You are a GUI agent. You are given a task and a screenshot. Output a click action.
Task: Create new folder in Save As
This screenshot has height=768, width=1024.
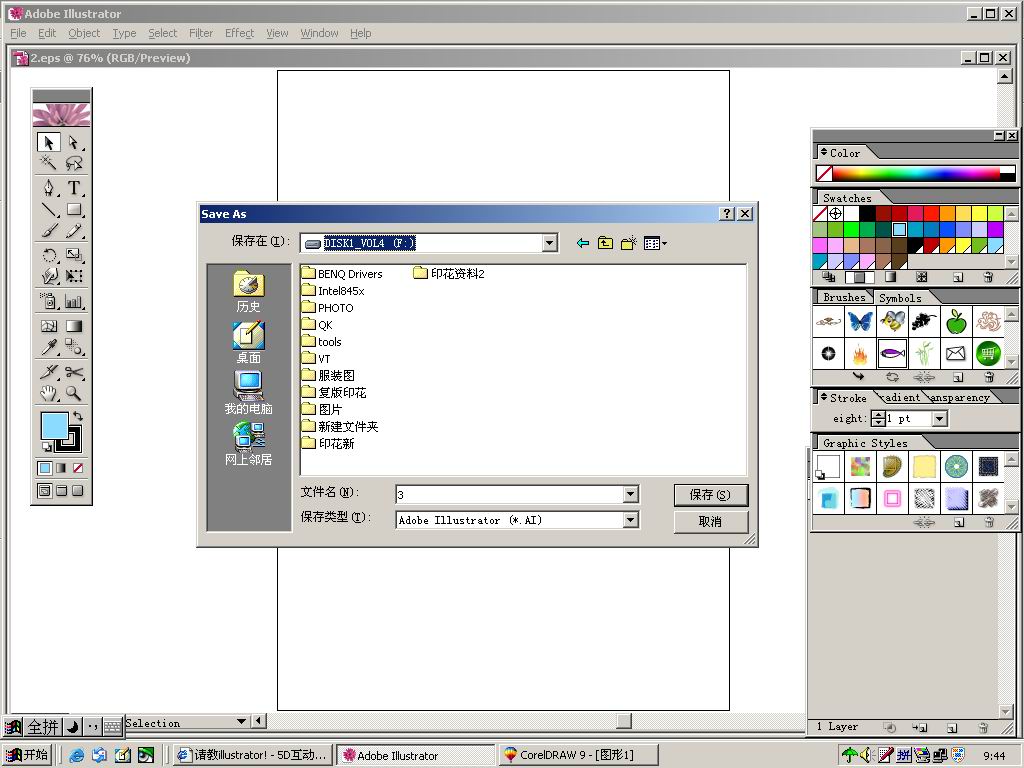click(x=628, y=243)
